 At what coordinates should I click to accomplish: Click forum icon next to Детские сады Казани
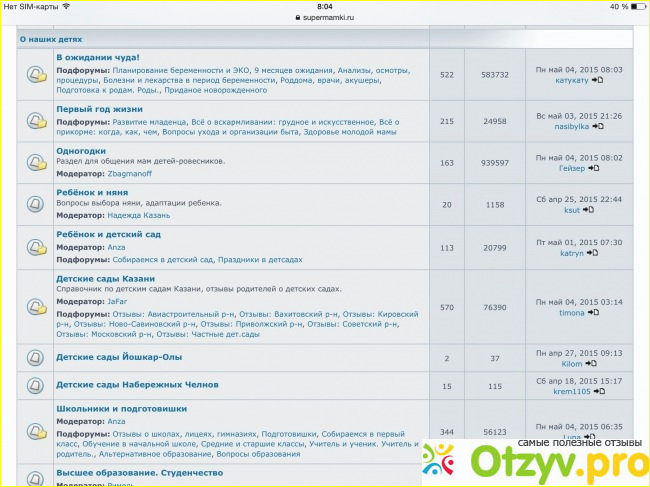36,307
